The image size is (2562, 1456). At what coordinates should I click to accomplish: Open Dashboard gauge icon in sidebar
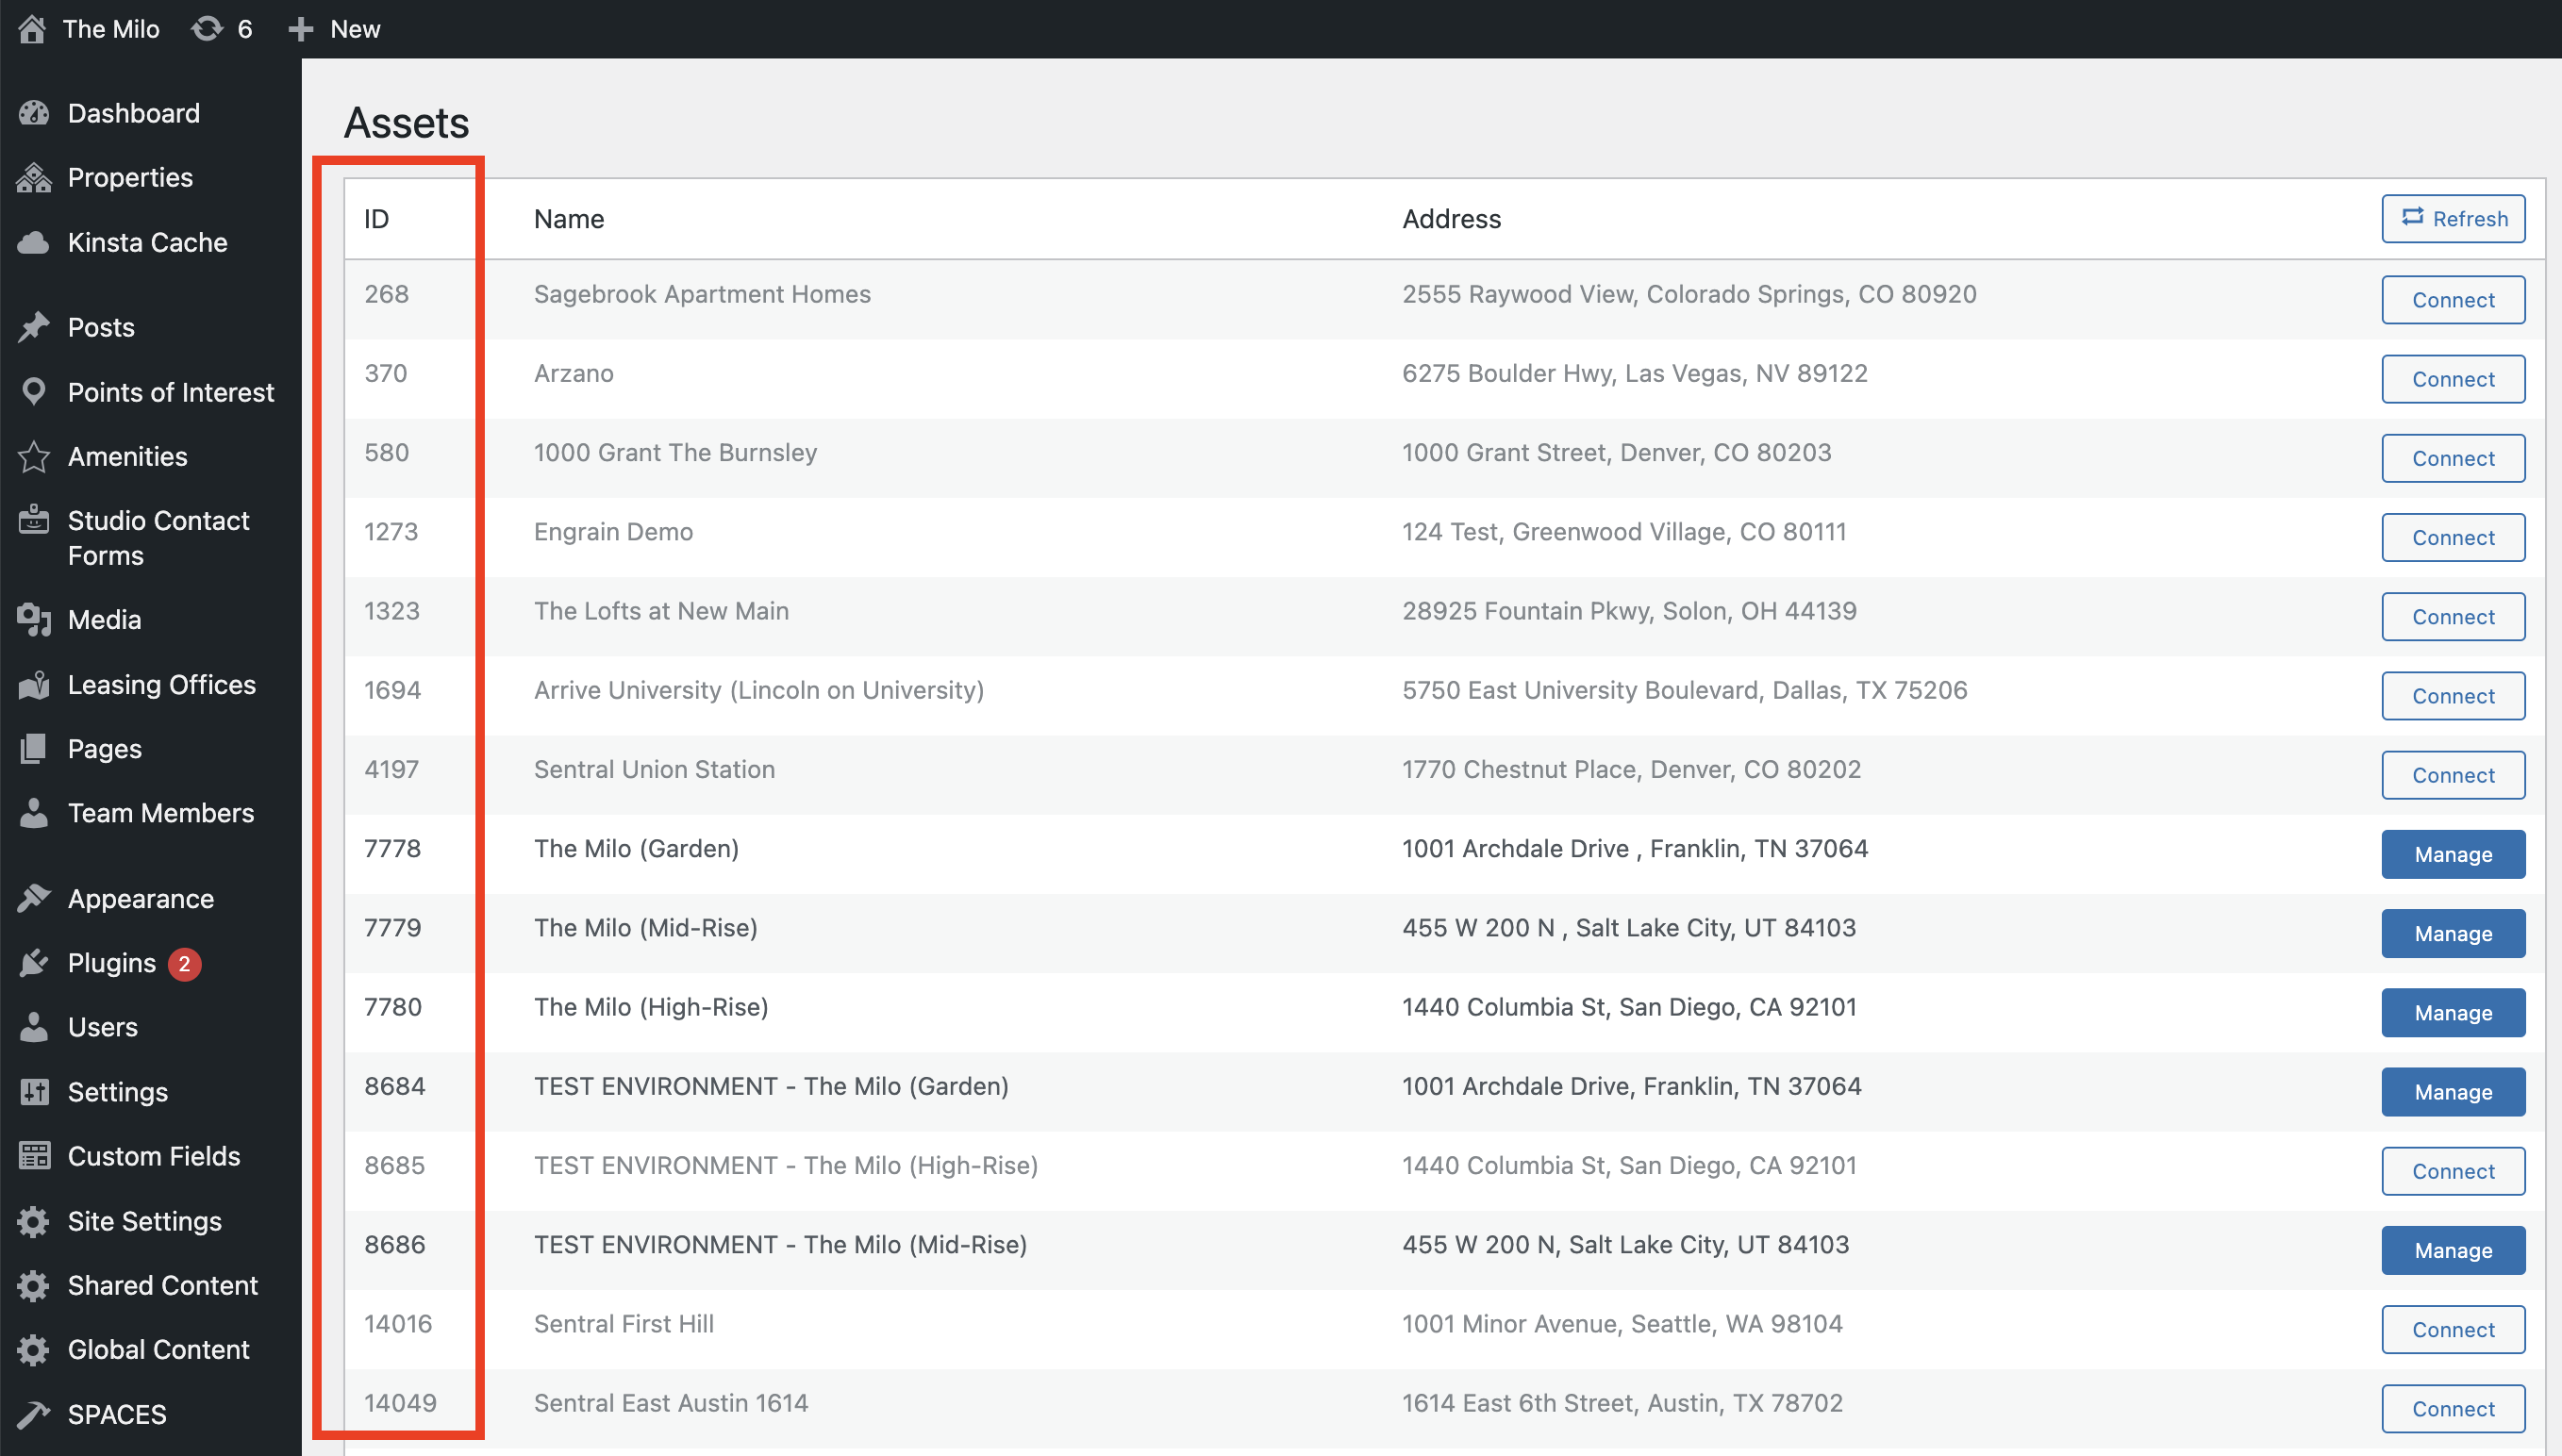point(34,113)
